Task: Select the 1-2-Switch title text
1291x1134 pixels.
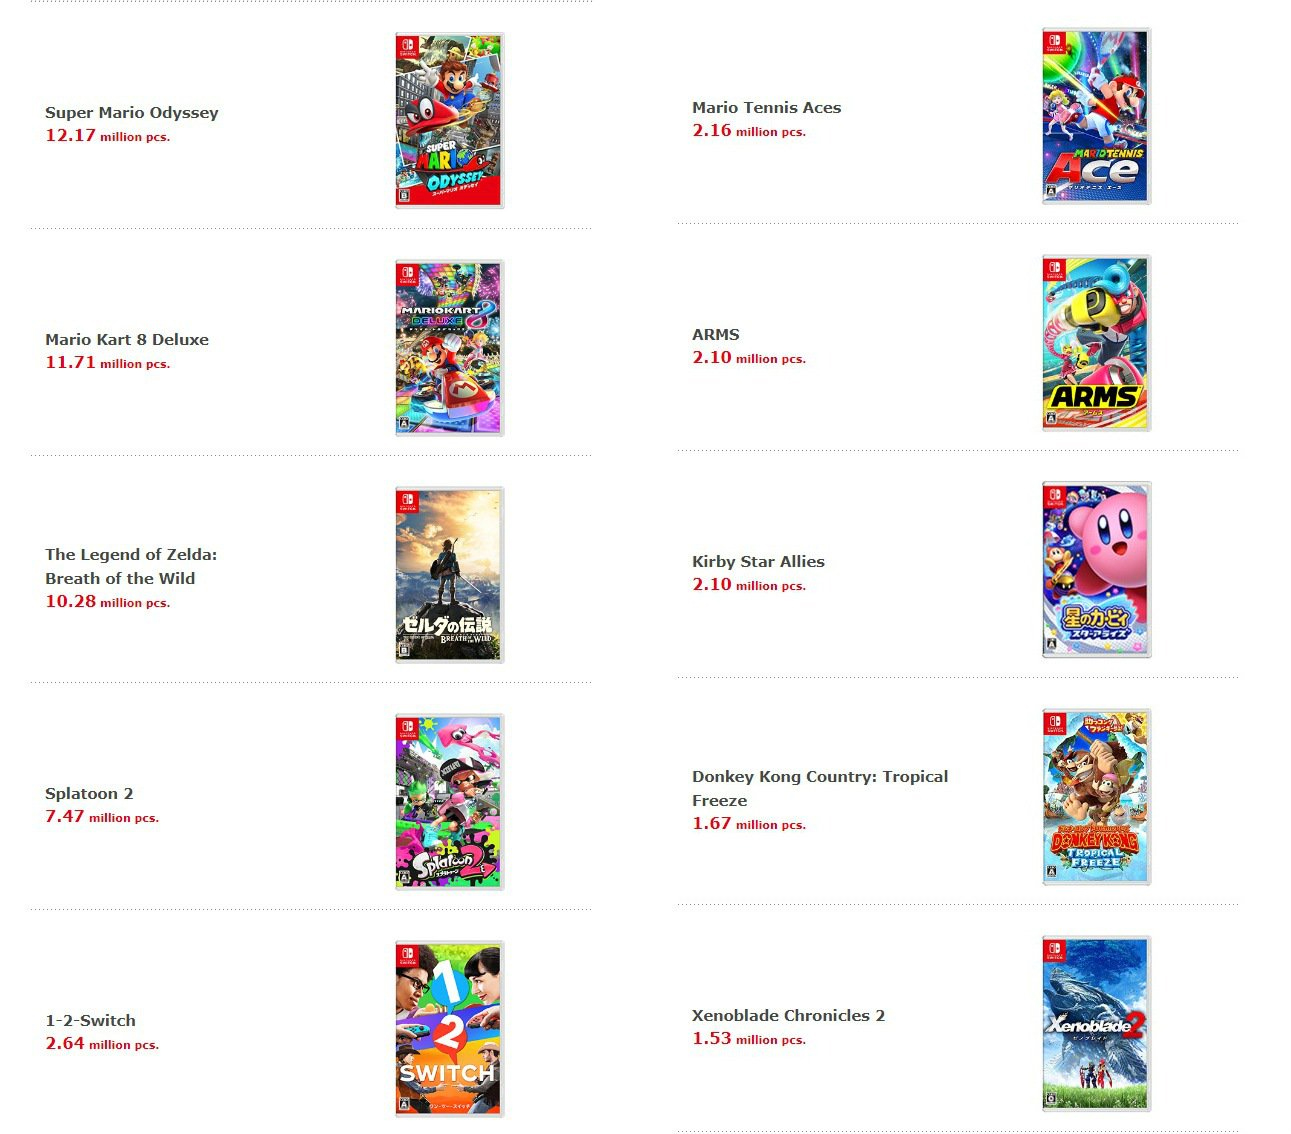Action: click(x=90, y=1021)
